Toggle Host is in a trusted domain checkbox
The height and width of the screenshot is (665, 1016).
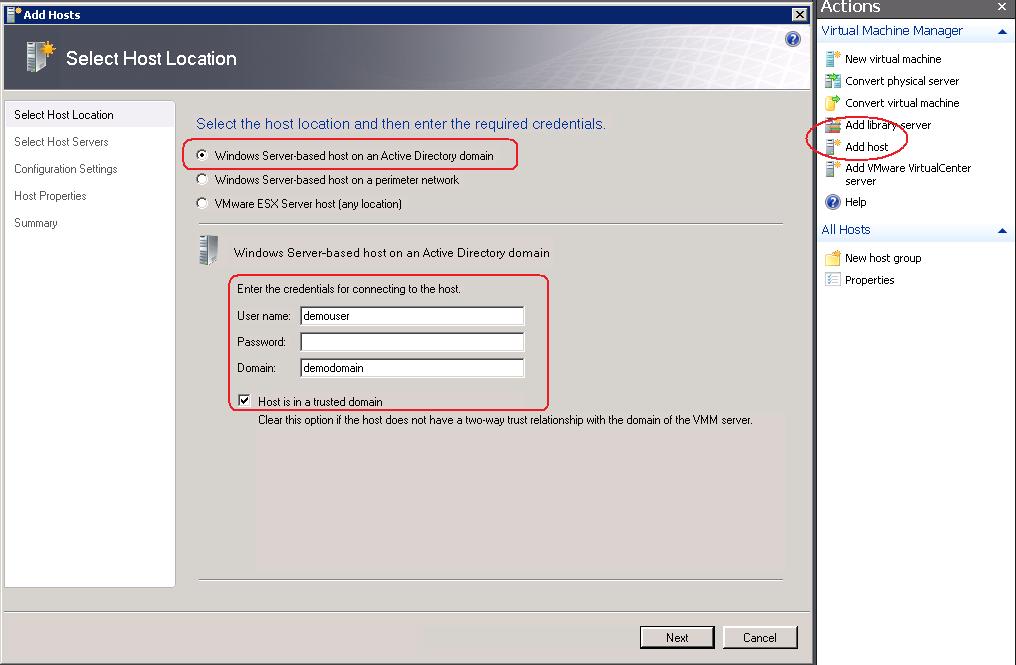click(244, 401)
